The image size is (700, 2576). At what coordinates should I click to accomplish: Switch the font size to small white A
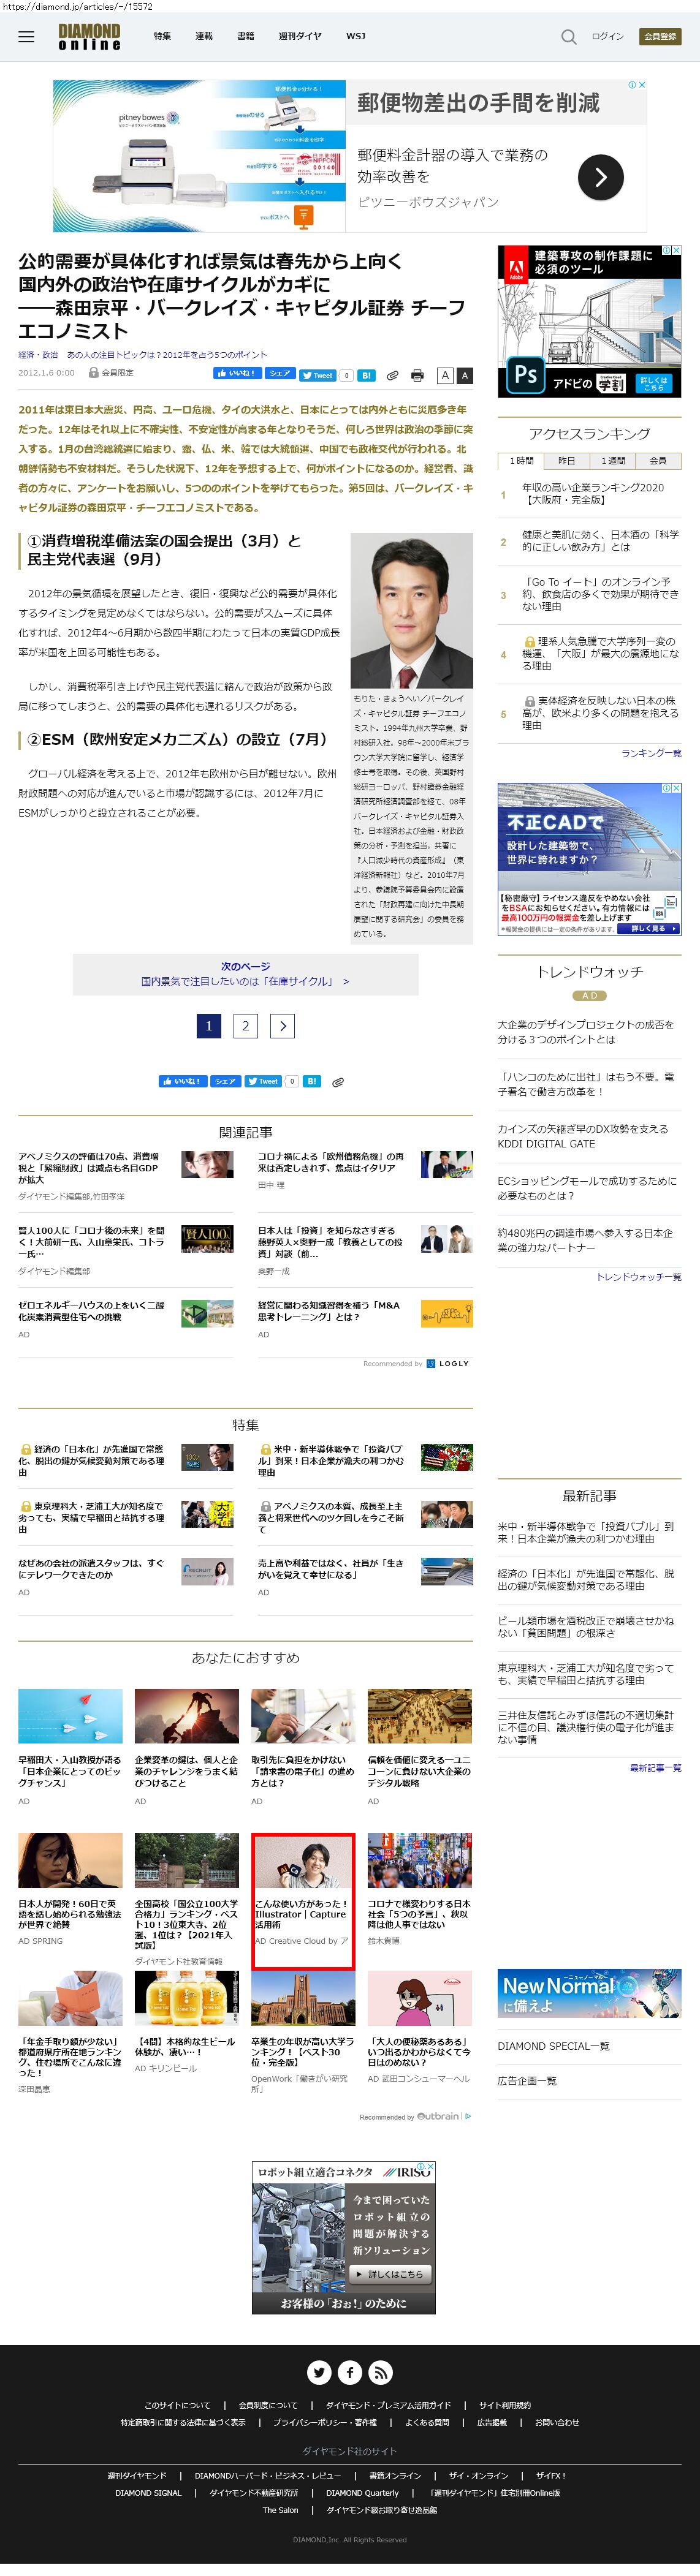tap(445, 375)
